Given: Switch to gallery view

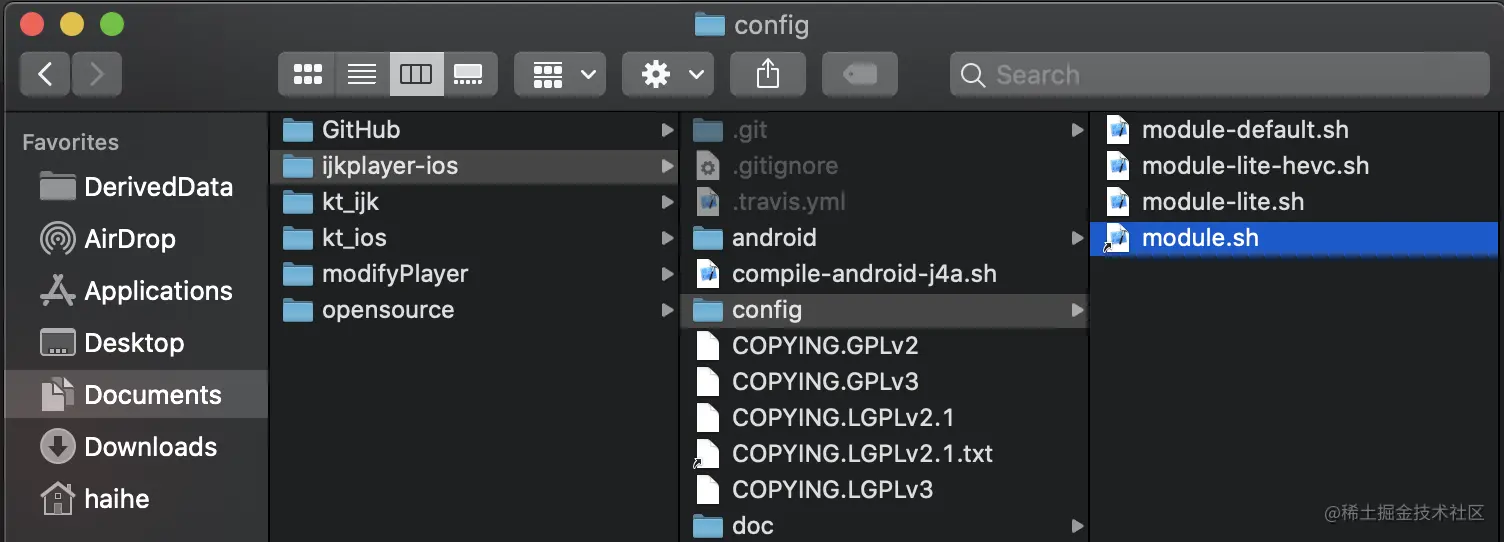Looking at the screenshot, I should 469,75.
